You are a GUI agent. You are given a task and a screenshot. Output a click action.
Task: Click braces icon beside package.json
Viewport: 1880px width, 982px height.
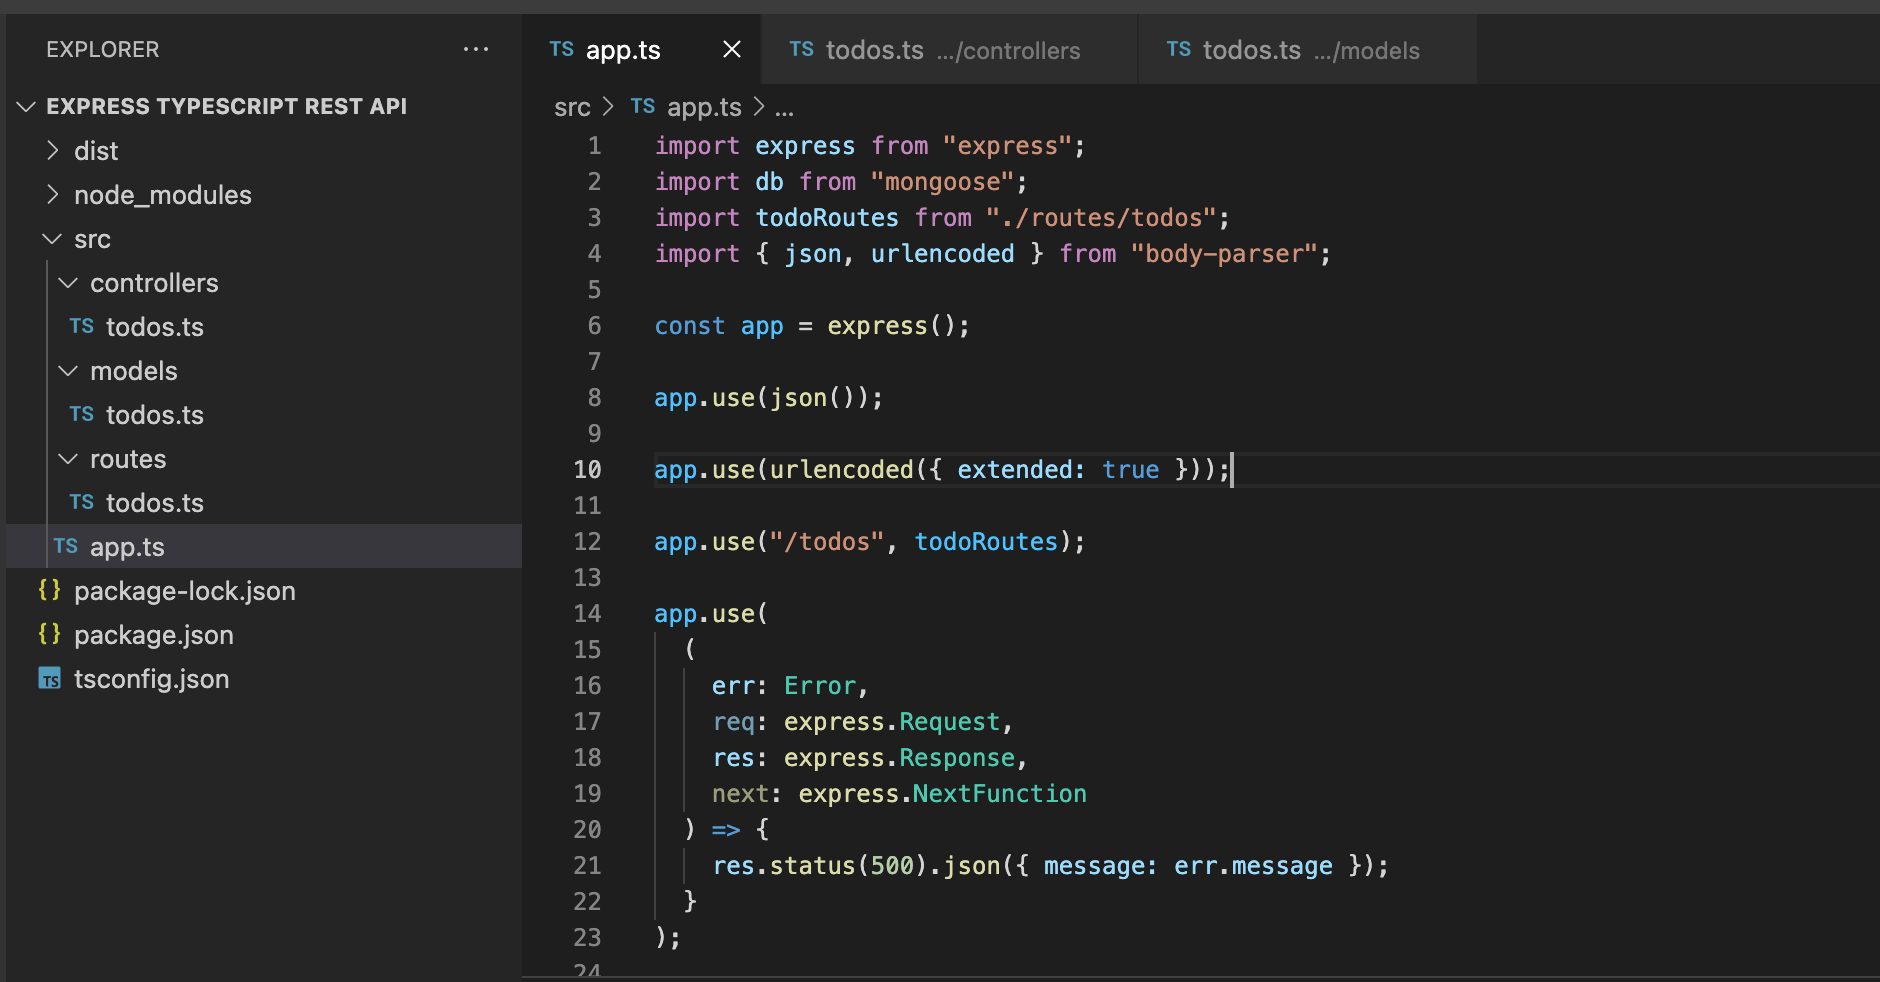[50, 634]
